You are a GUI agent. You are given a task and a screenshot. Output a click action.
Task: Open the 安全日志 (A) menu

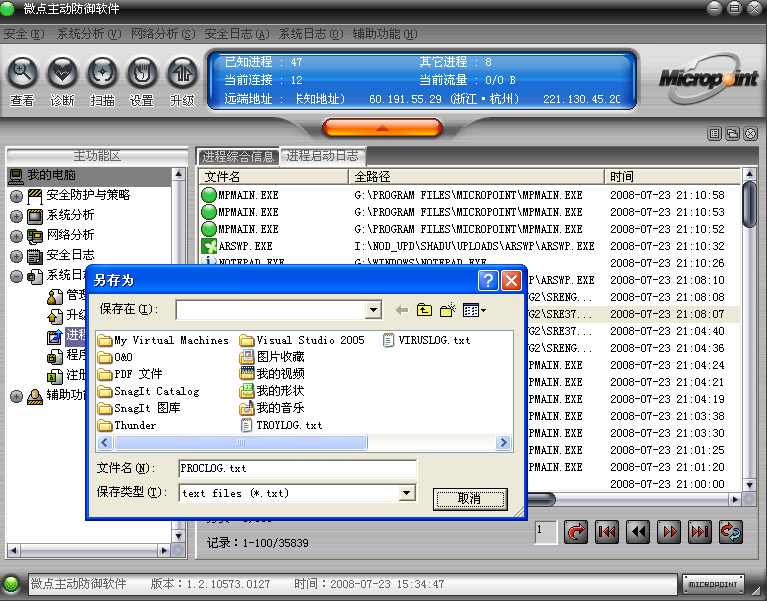pyautogui.click(x=237, y=34)
